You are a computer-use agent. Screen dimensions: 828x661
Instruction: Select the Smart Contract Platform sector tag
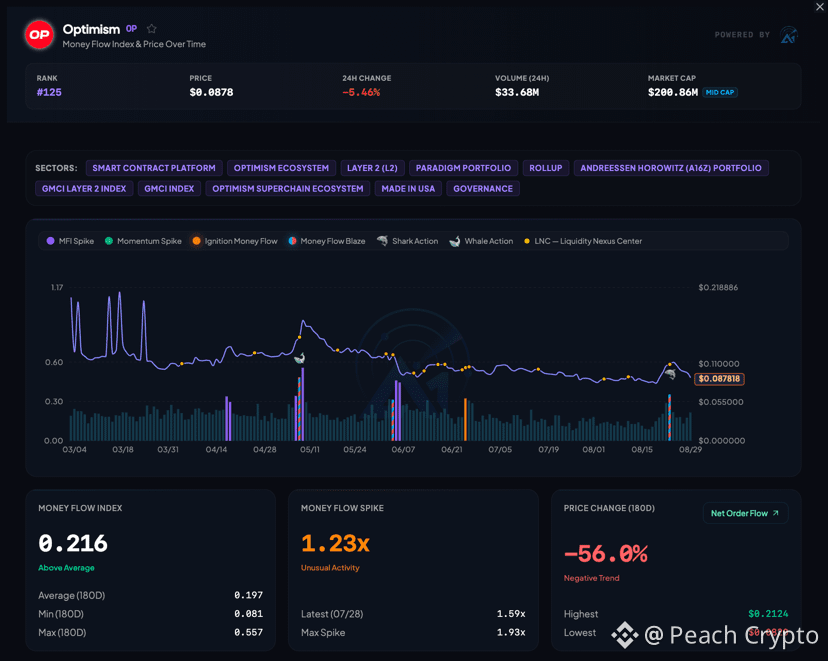pyautogui.click(x=154, y=168)
